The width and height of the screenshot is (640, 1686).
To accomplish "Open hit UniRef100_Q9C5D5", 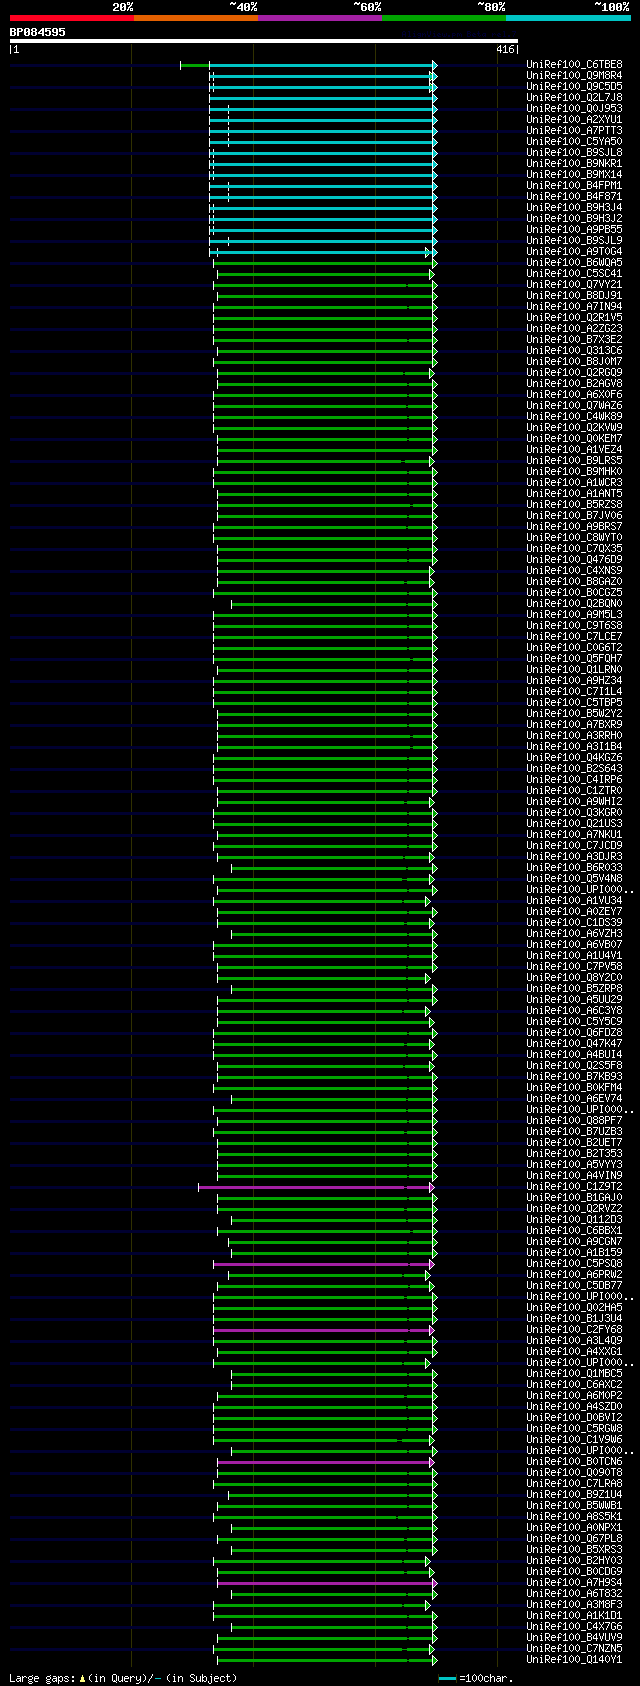I will click(574, 87).
